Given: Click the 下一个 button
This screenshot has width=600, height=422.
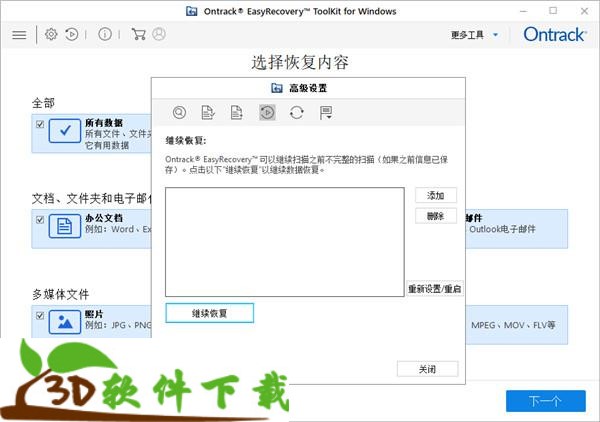Looking at the screenshot, I should point(546,401).
